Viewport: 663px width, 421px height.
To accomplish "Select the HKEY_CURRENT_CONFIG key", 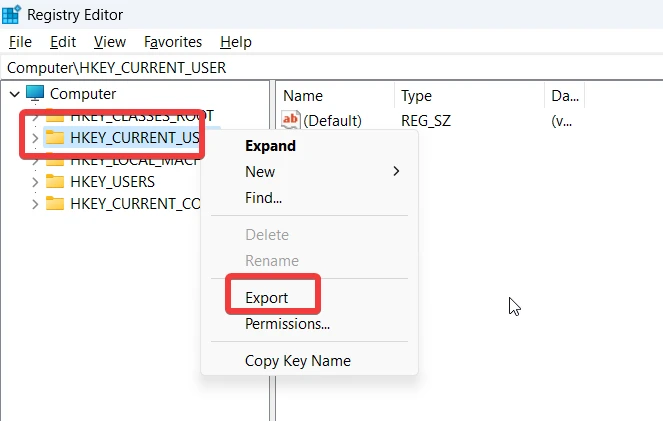I will pos(135,204).
